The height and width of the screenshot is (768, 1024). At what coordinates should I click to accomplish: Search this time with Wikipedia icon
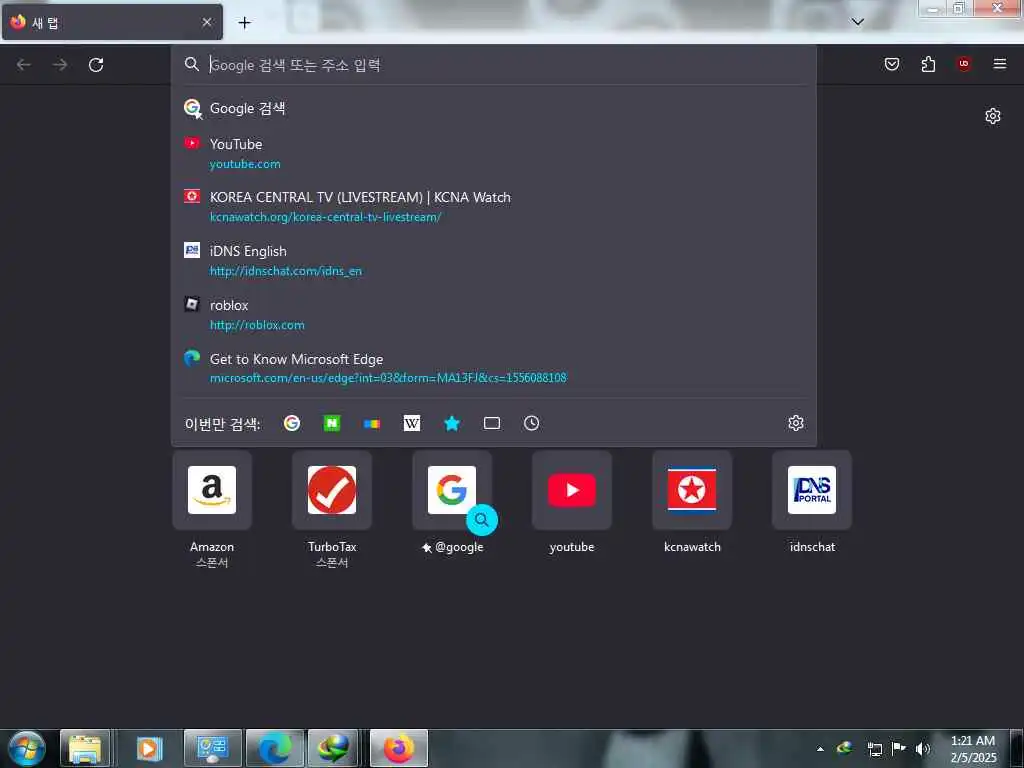tap(411, 423)
